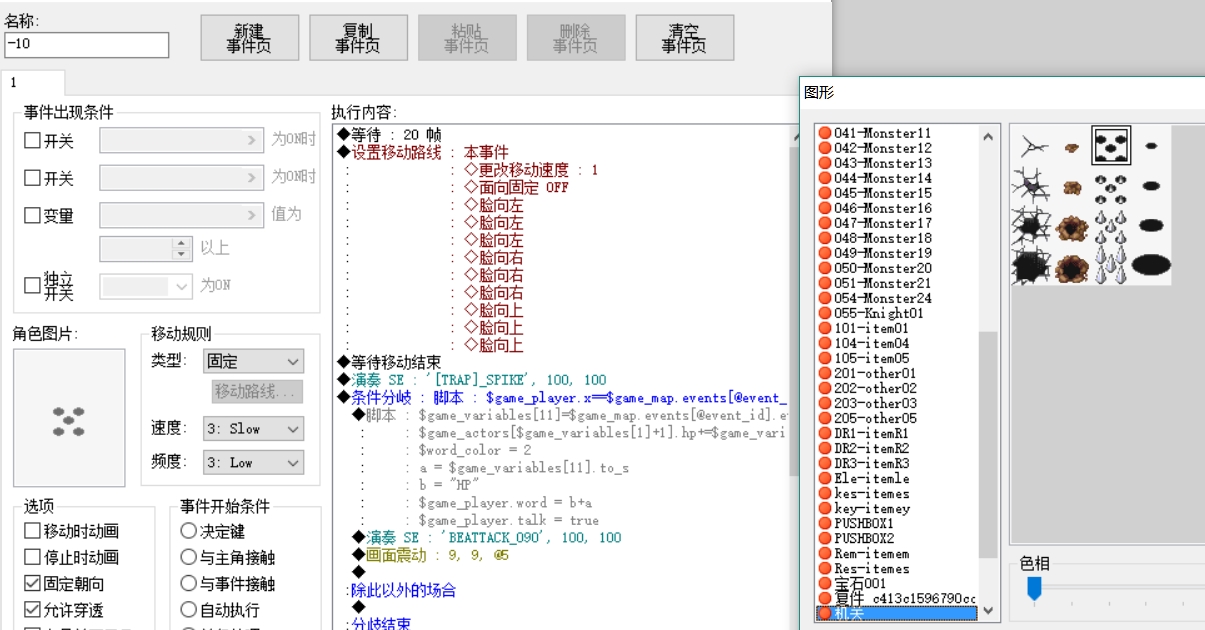Select the orange icon beside 041-Monster11
Screen dimensions: 1205x630
point(825,133)
